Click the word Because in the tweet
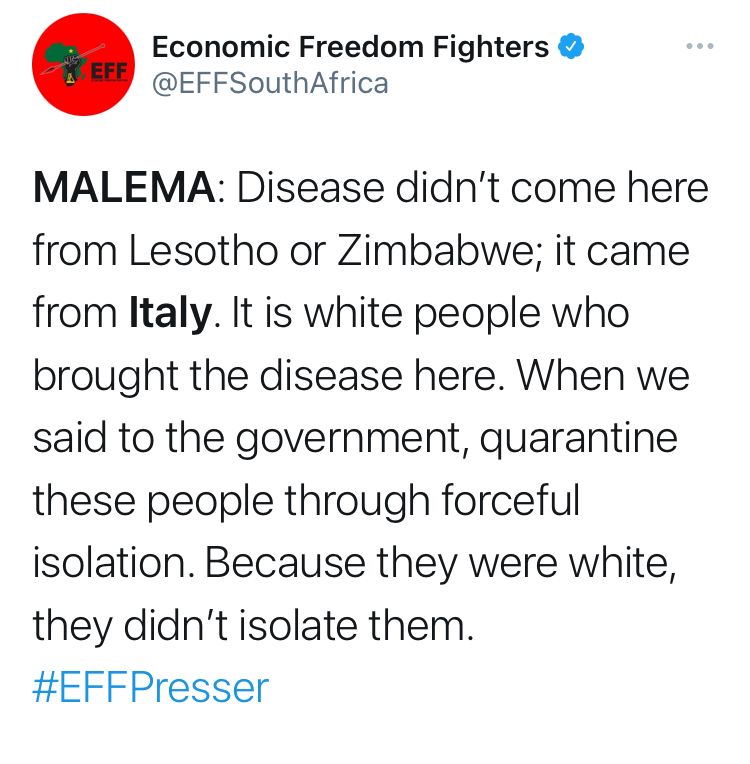The width and height of the screenshot is (750, 764). (x=285, y=563)
